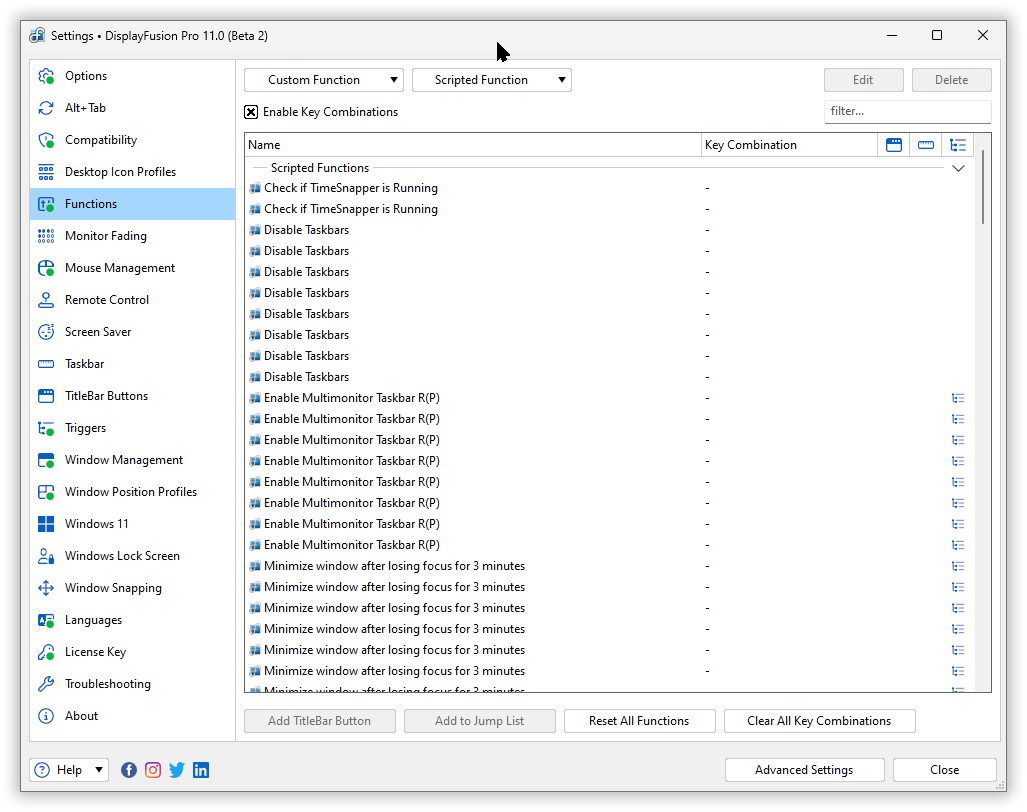Click the Reset All Functions button
1027x812 pixels.
pos(639,721)
